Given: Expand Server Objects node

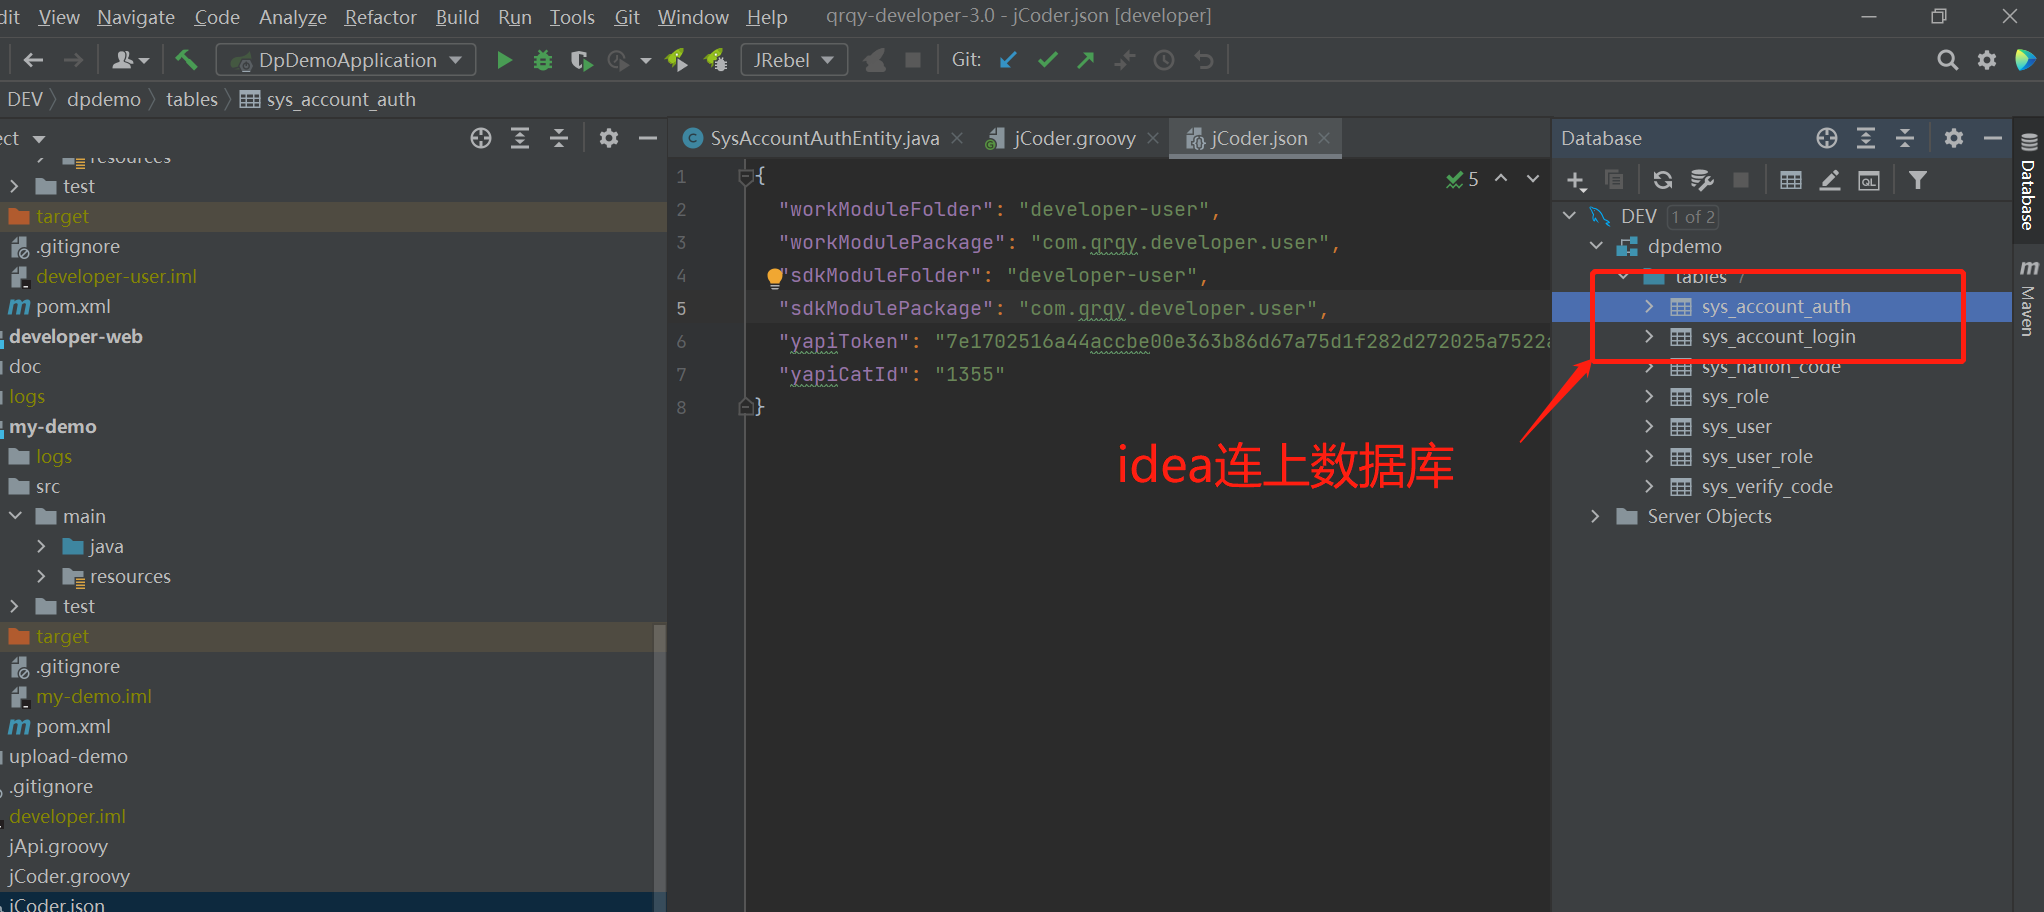Looking at the screenshot, I should click(1595, 517).
